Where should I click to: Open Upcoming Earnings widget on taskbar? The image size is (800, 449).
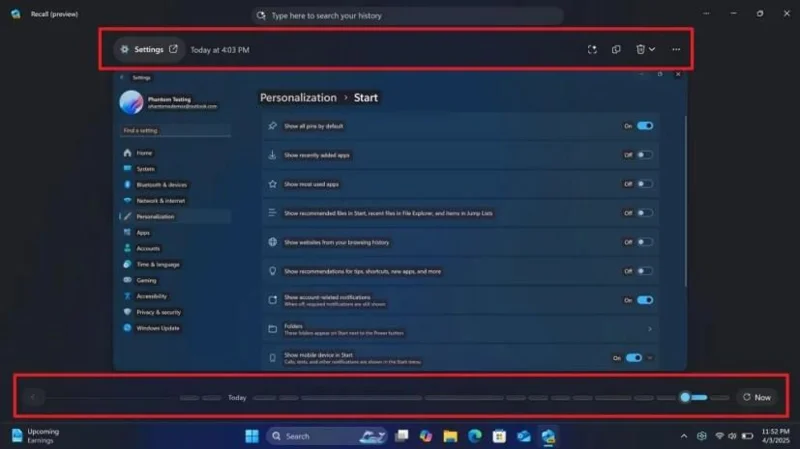(36, 436)
